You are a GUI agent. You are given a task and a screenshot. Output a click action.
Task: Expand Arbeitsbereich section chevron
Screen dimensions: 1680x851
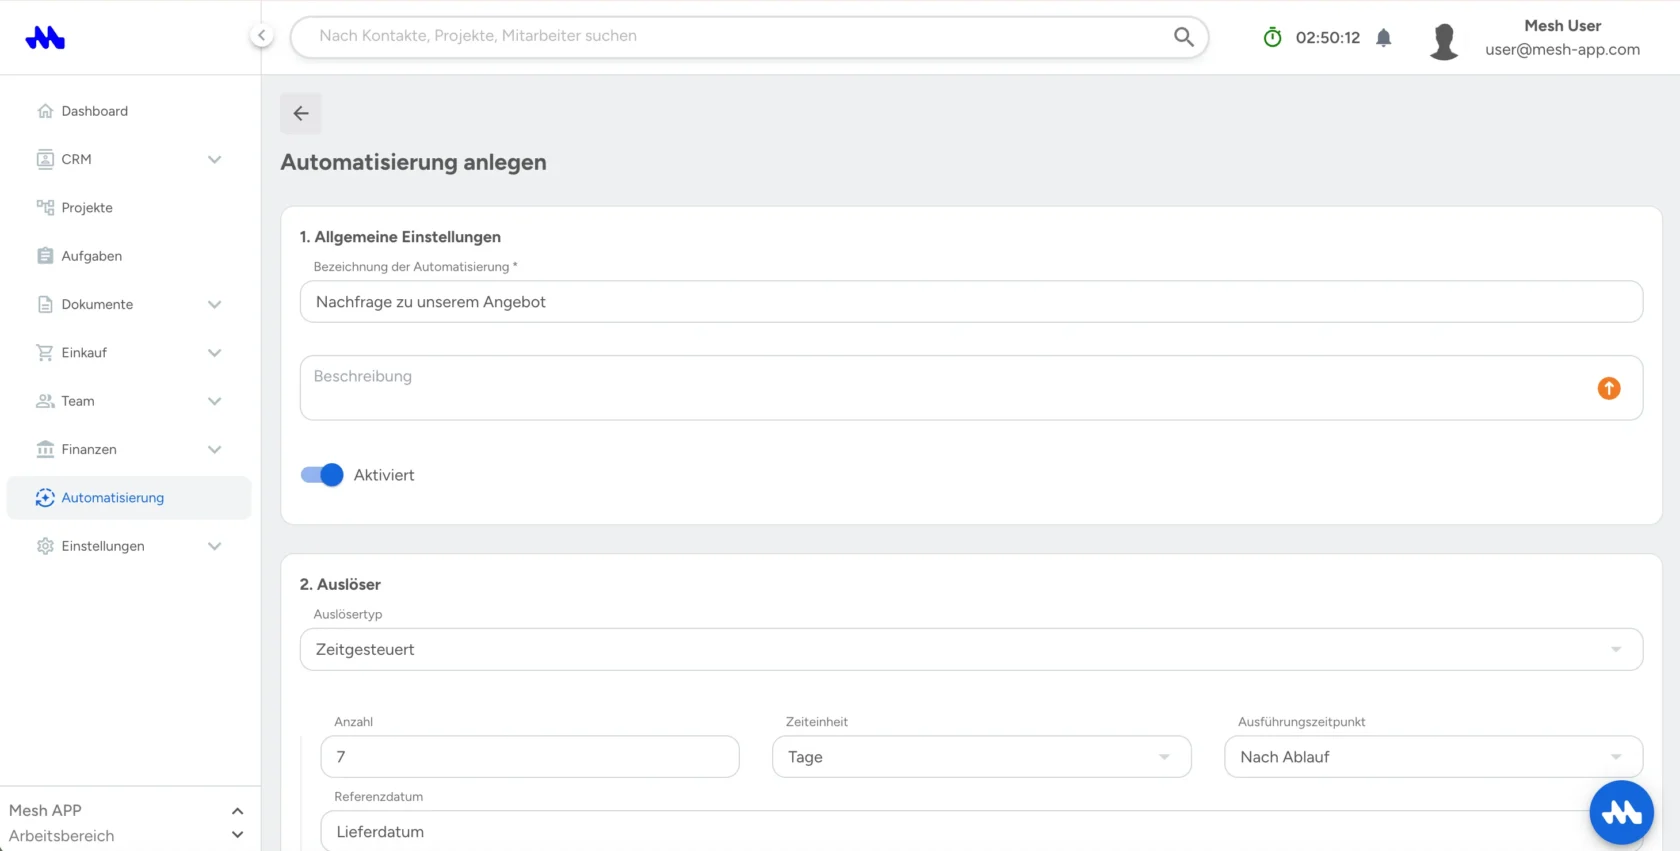pos(237,835)
